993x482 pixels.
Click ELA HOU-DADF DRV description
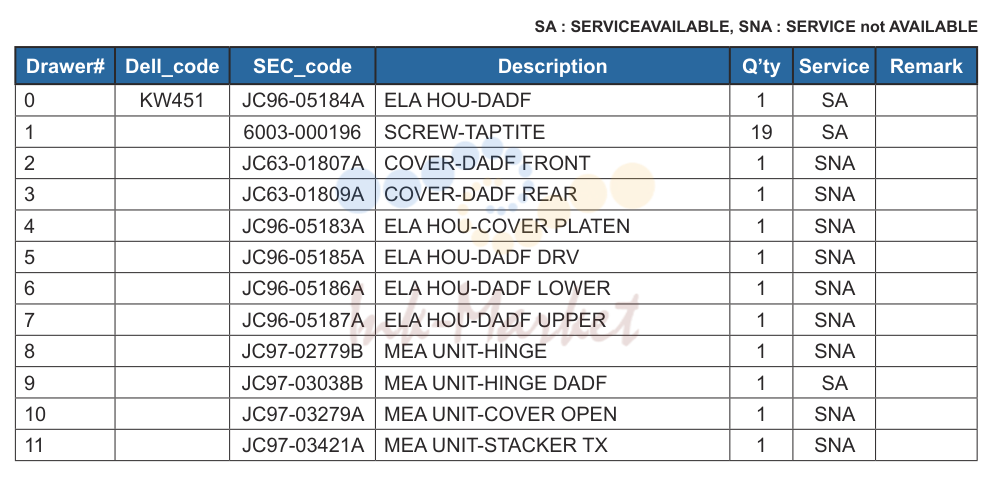tap(481, 257)
